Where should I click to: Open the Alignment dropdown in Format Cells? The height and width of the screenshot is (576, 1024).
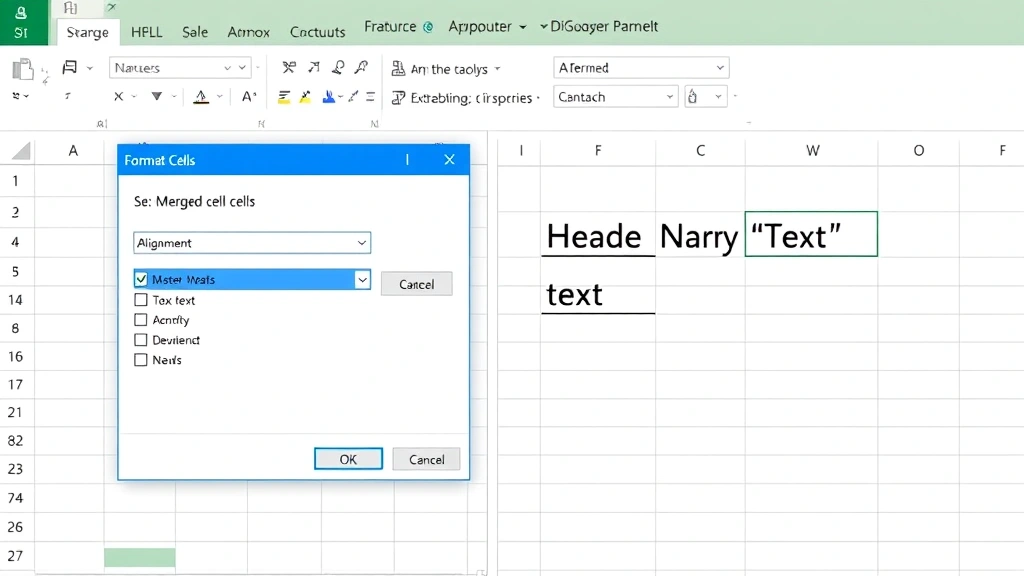(251, 242)
